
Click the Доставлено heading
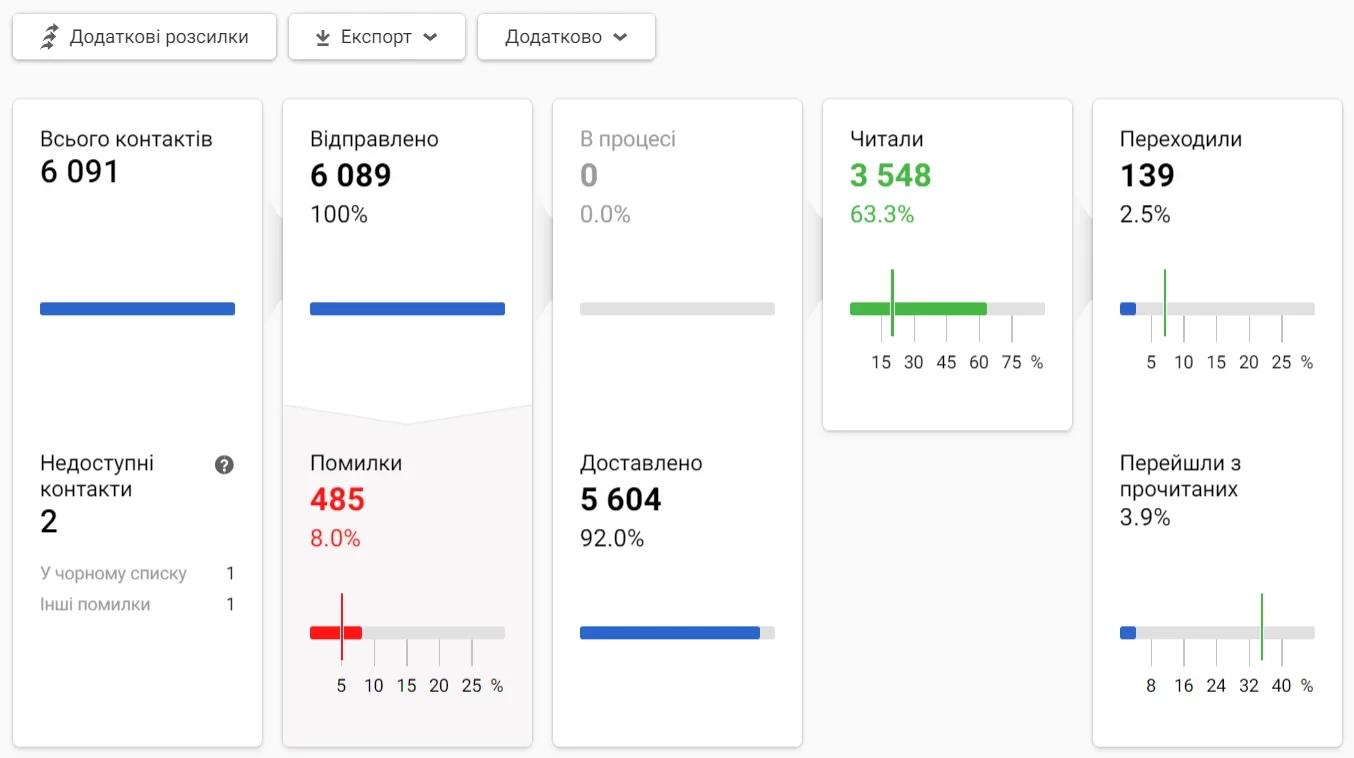pos(641,463)
